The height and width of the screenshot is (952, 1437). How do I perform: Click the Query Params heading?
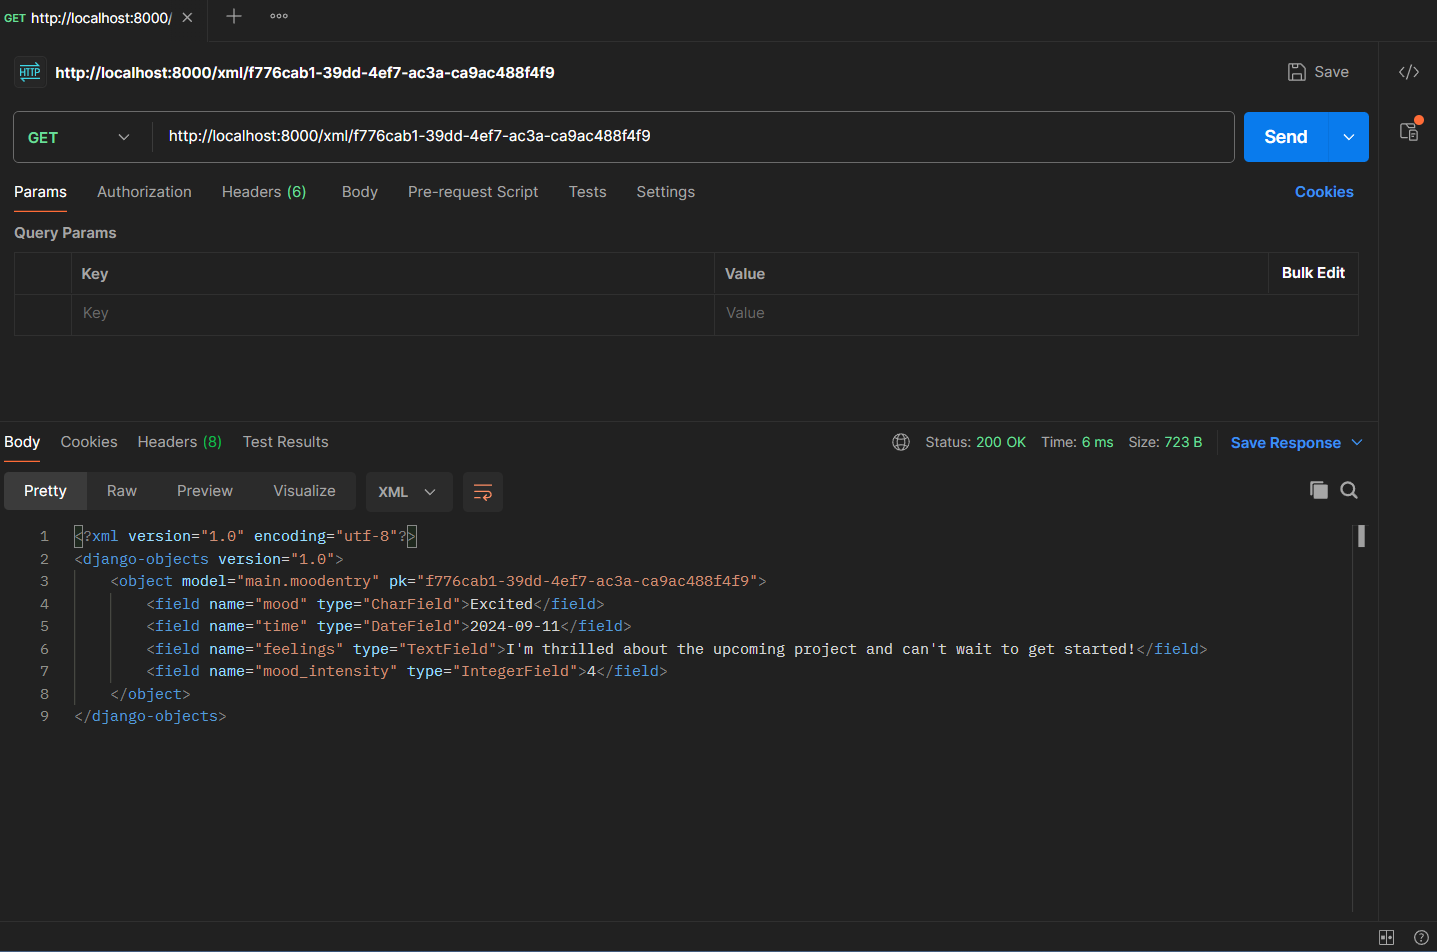click(x=65, y=233)
